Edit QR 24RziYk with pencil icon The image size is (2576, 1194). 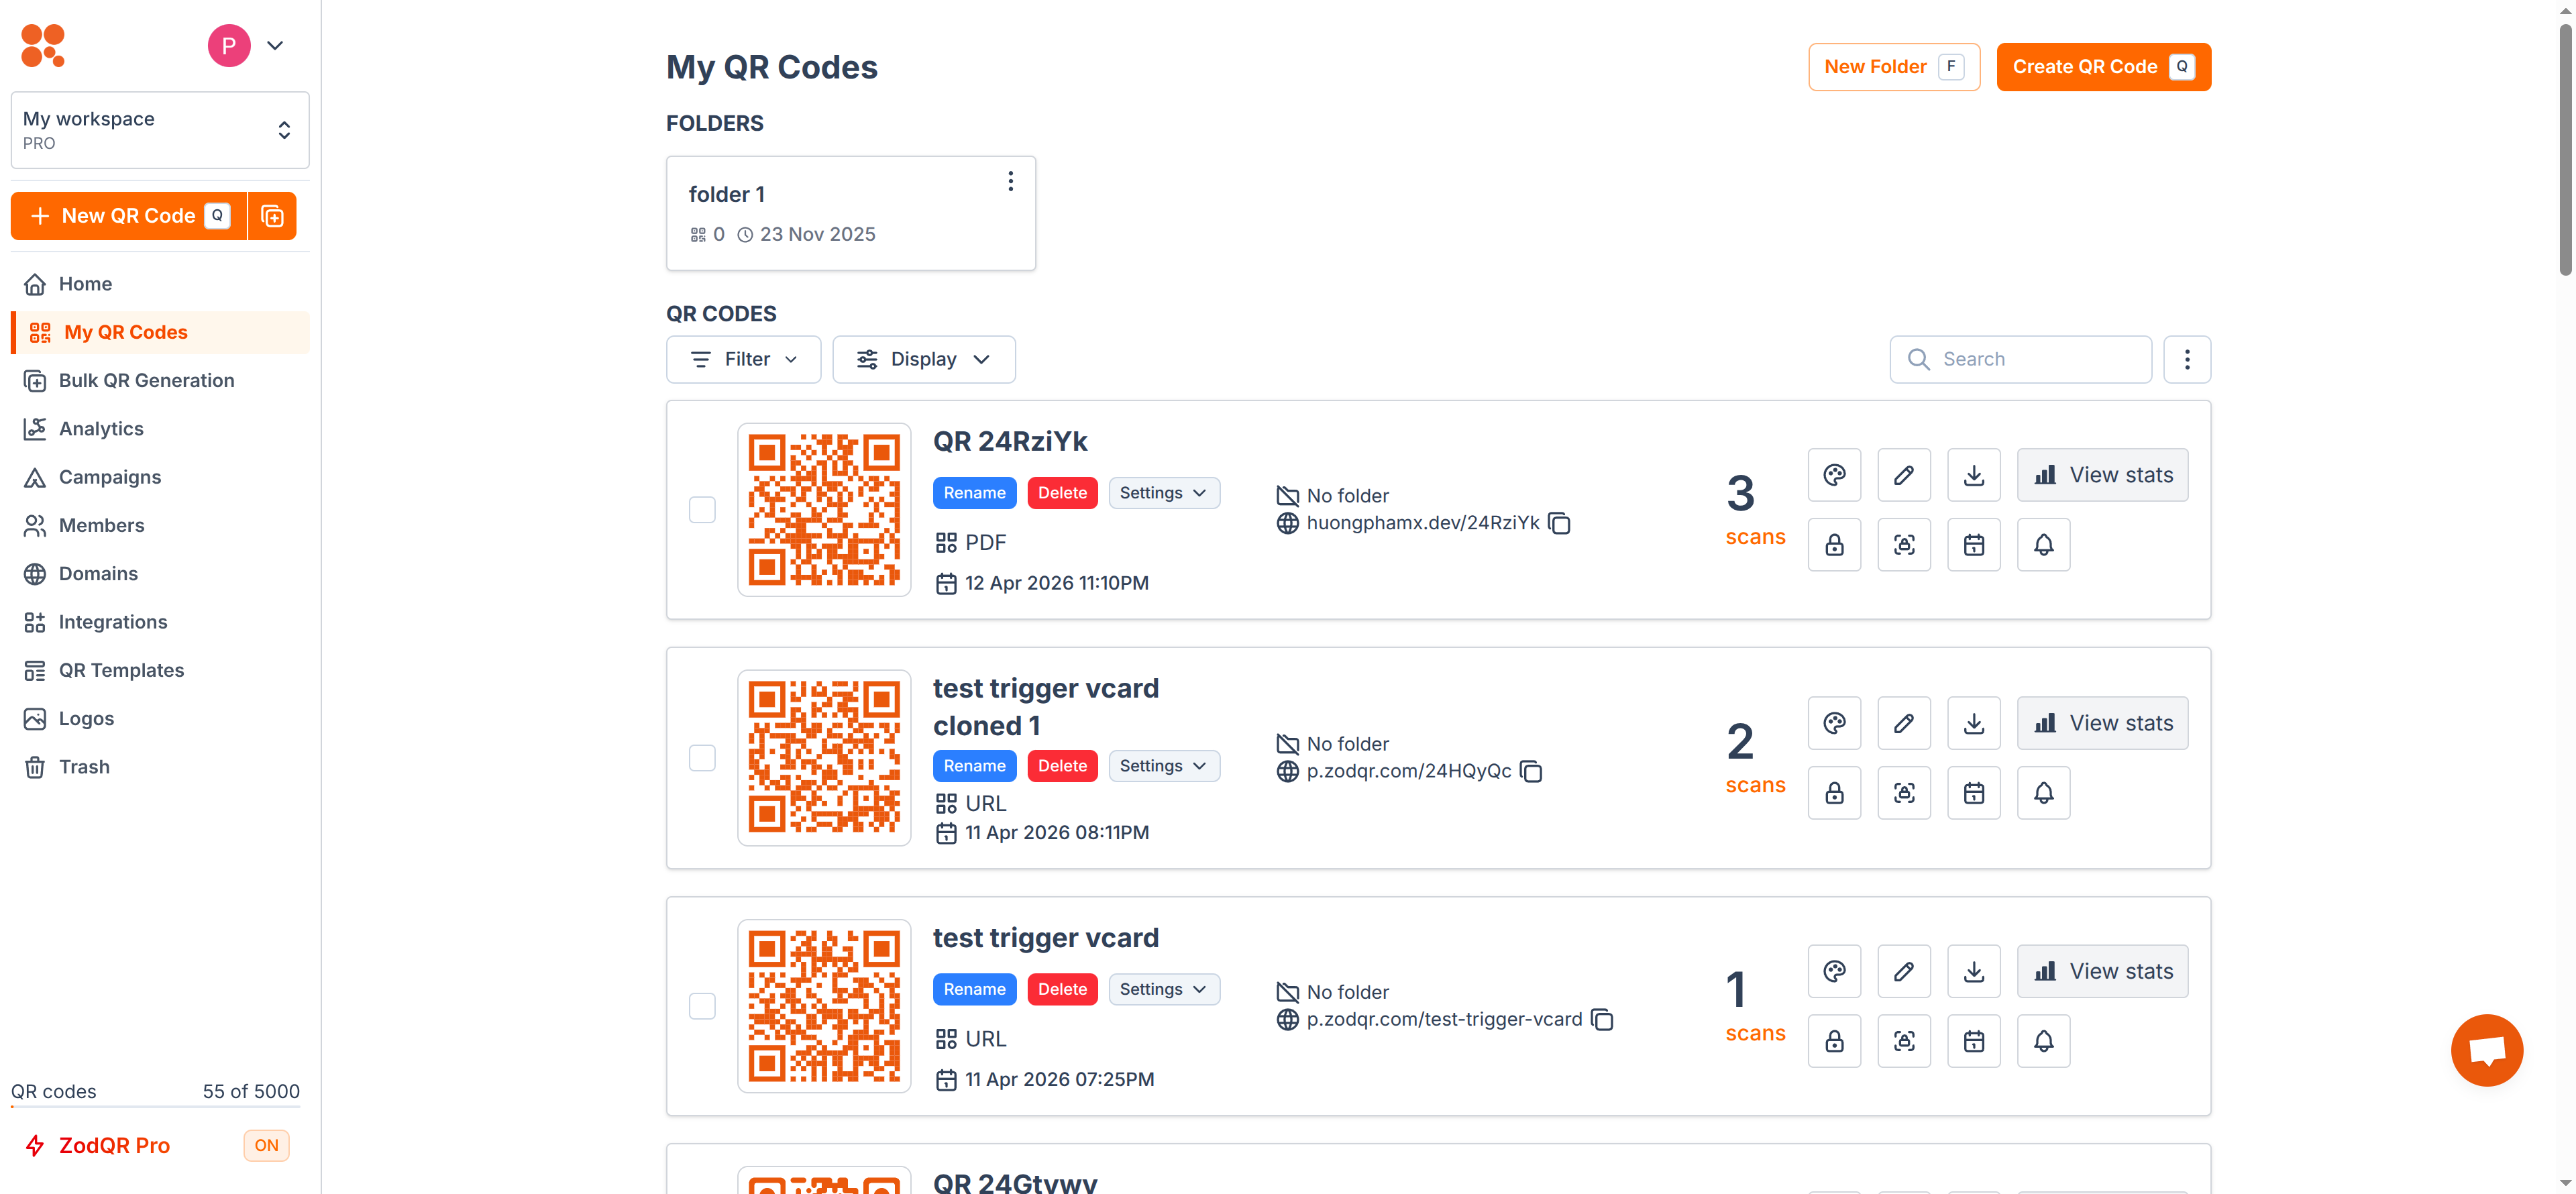(x=1904, y=475)
